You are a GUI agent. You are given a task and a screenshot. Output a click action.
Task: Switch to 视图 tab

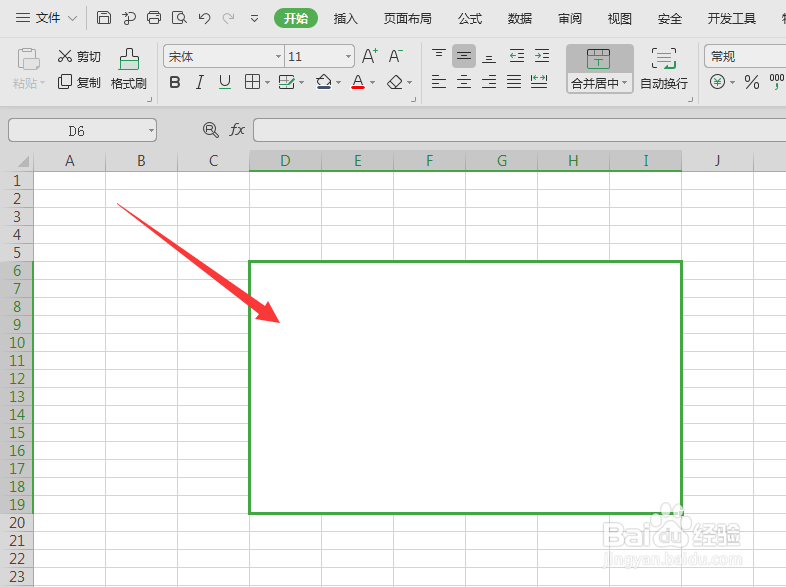point(620,19)
